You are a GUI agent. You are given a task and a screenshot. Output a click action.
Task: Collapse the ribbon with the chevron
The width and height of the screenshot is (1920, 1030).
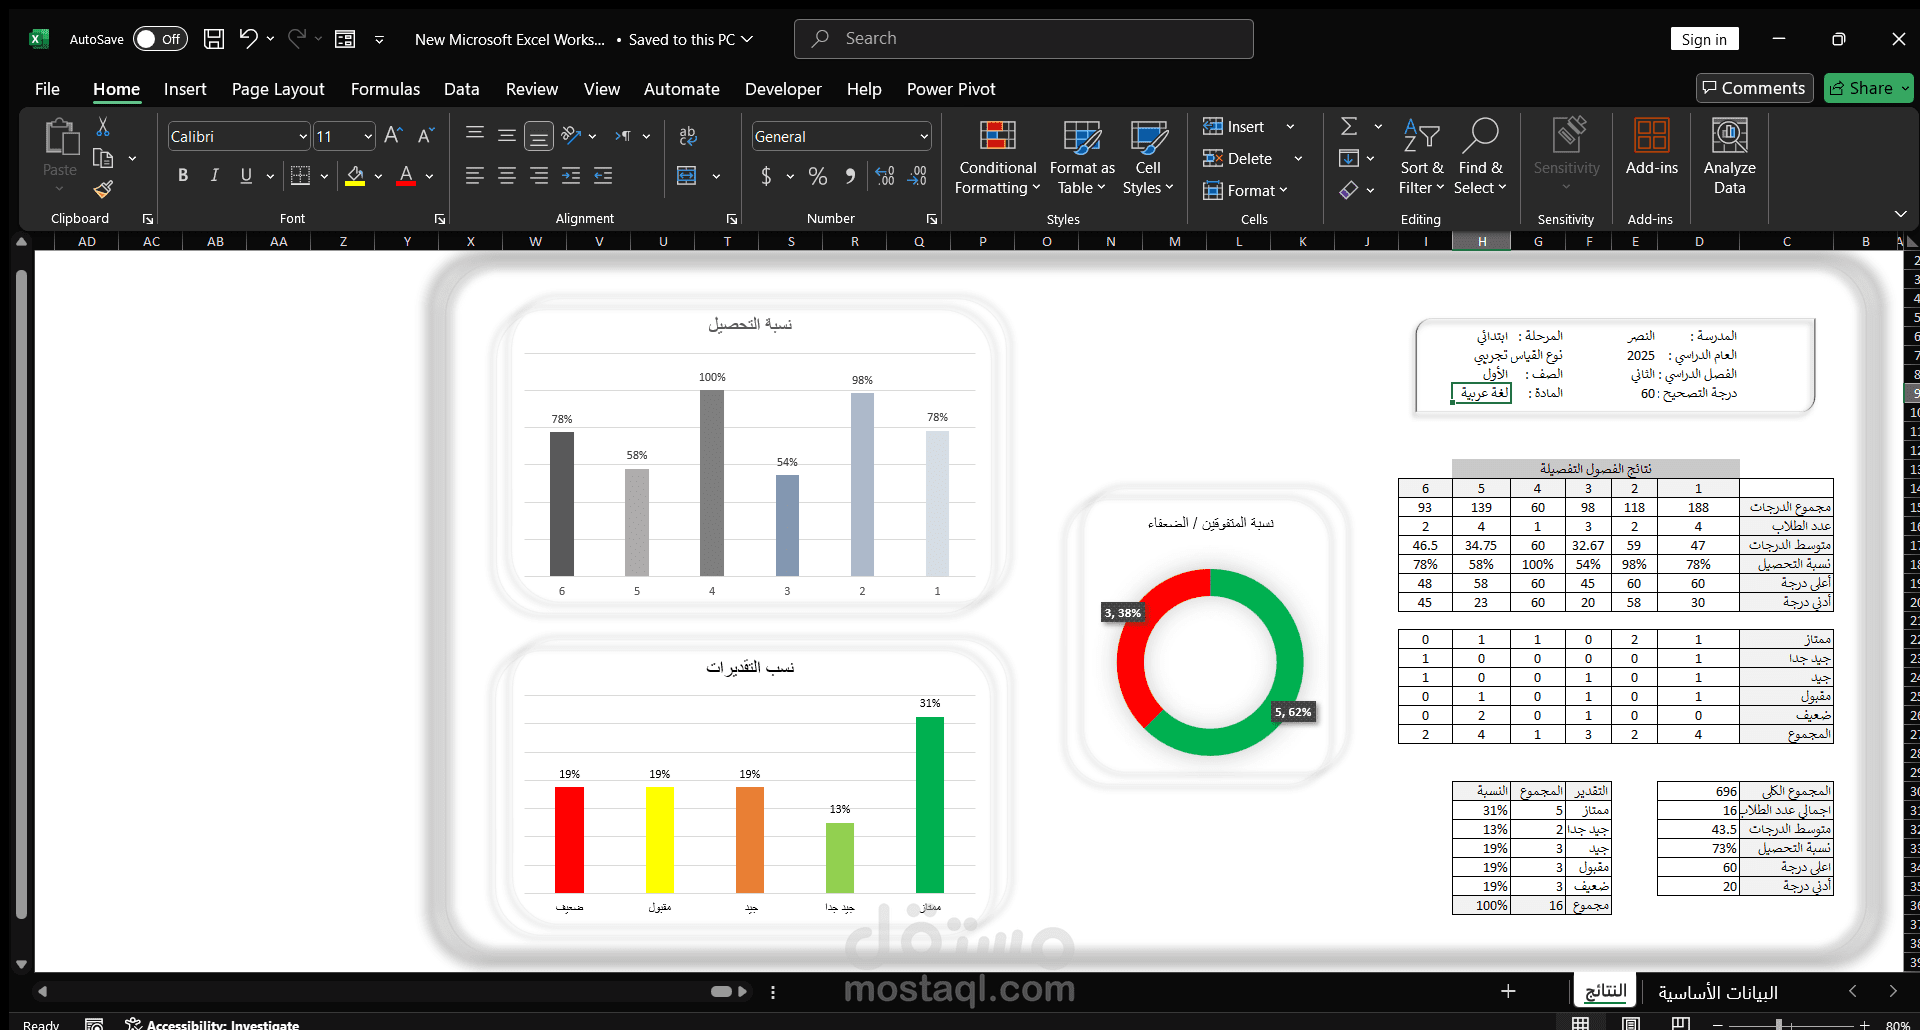[1900, 214]
